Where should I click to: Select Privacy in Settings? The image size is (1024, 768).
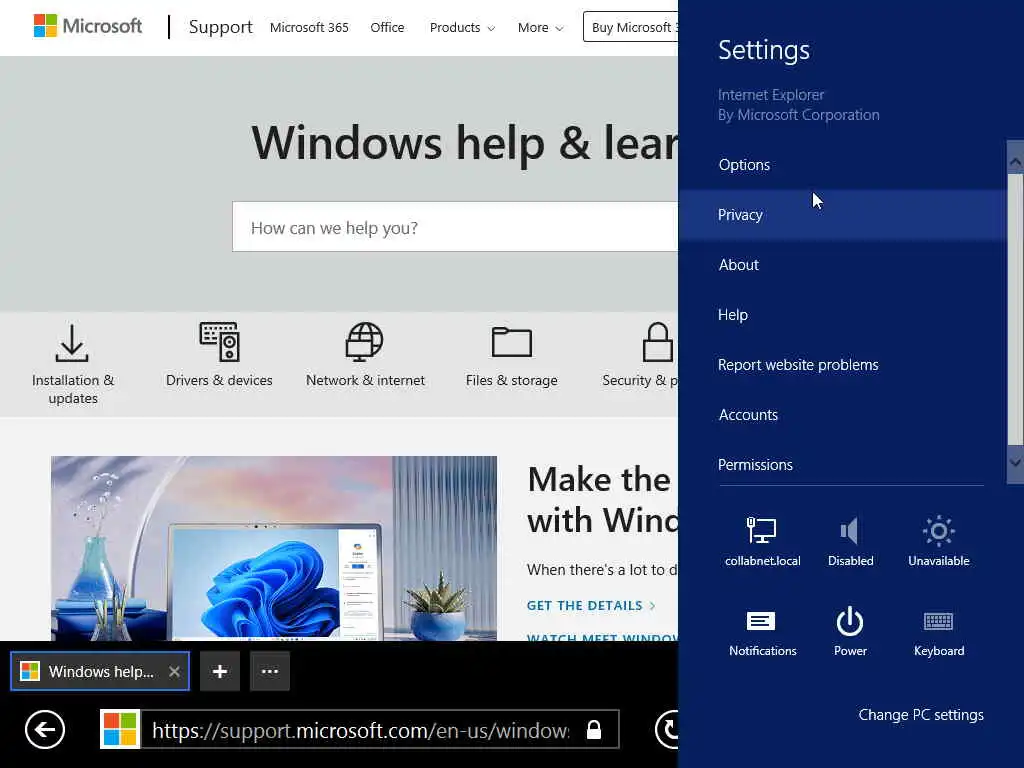[x=842, y=215]
